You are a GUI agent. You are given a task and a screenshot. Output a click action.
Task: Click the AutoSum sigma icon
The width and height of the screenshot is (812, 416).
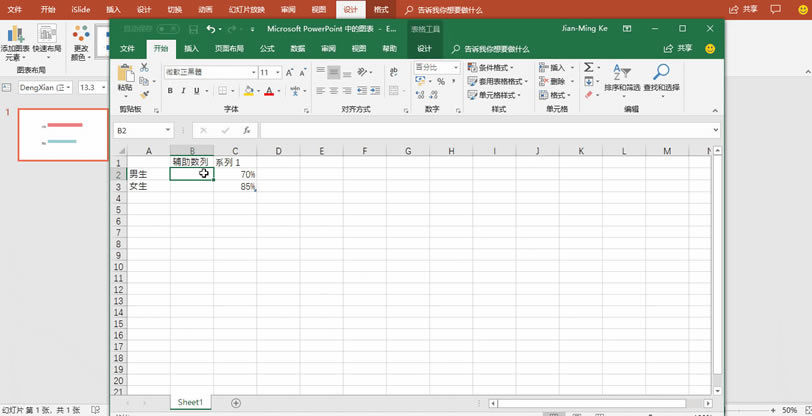(588, 68)
